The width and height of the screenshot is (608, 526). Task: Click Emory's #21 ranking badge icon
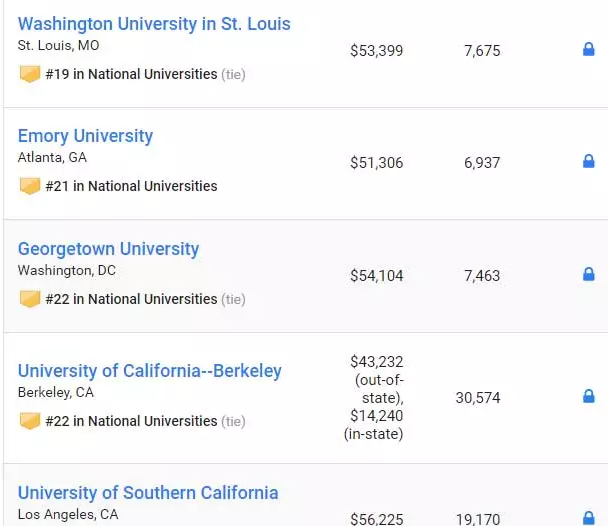pyautogui.click(x=30, y=186)
